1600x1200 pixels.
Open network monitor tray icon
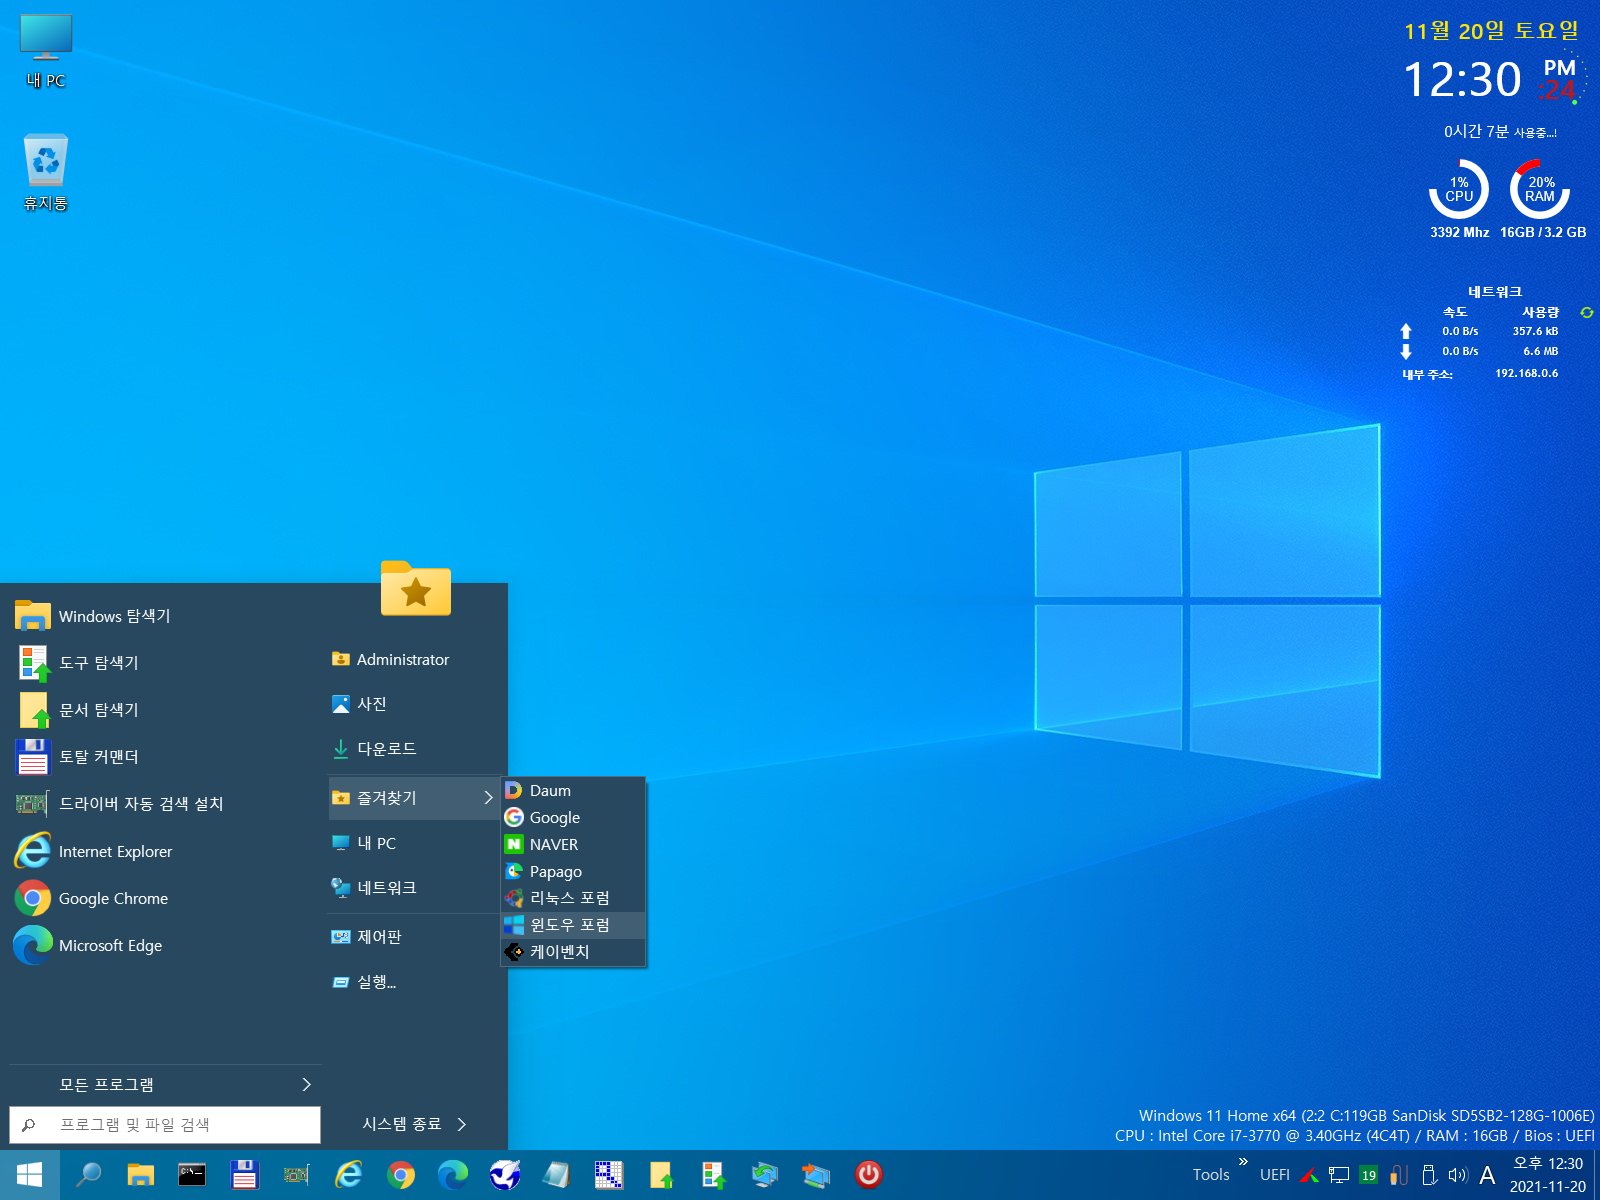click(x=1339, y=1176)
